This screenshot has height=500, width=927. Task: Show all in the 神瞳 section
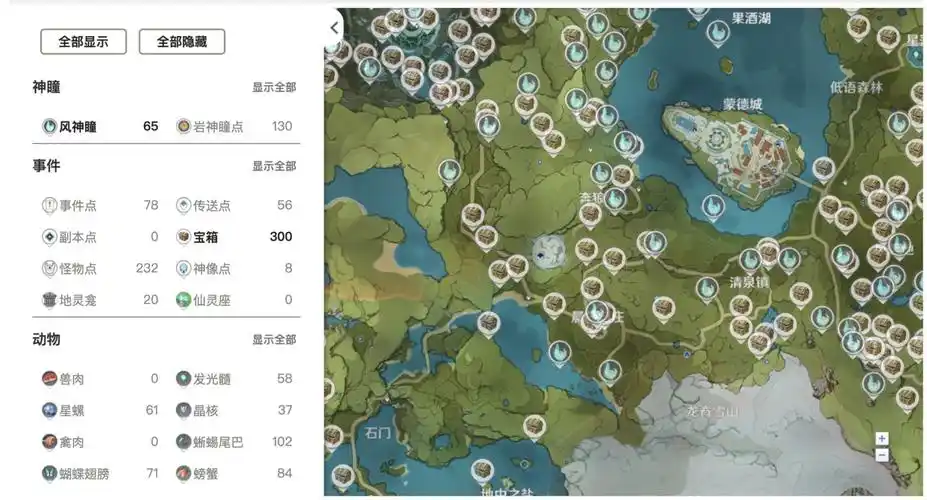click(274, 87)
